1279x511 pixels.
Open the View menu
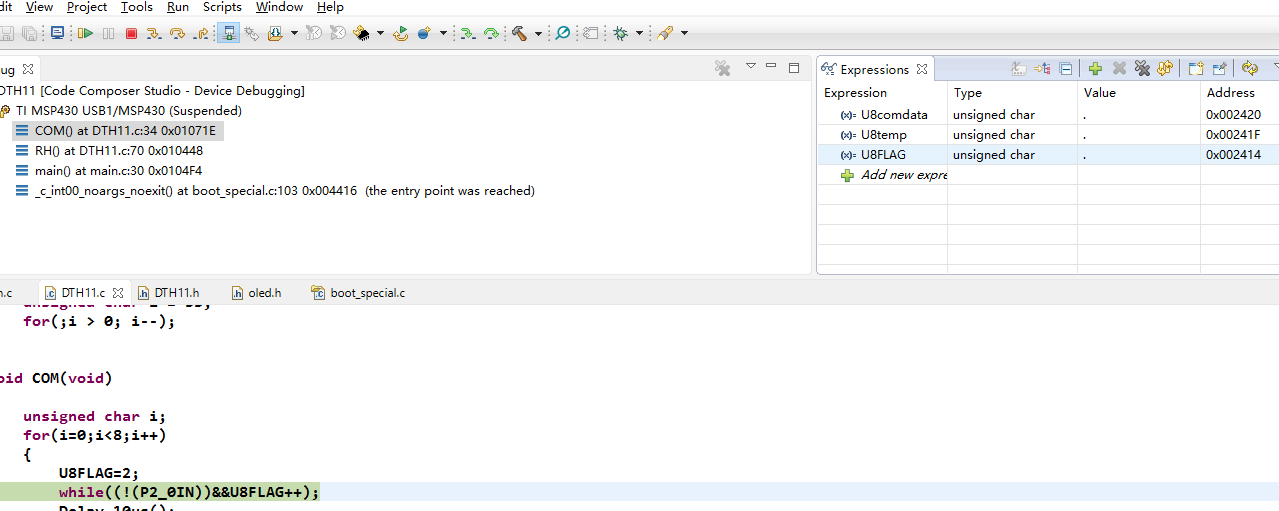(39, 7)
